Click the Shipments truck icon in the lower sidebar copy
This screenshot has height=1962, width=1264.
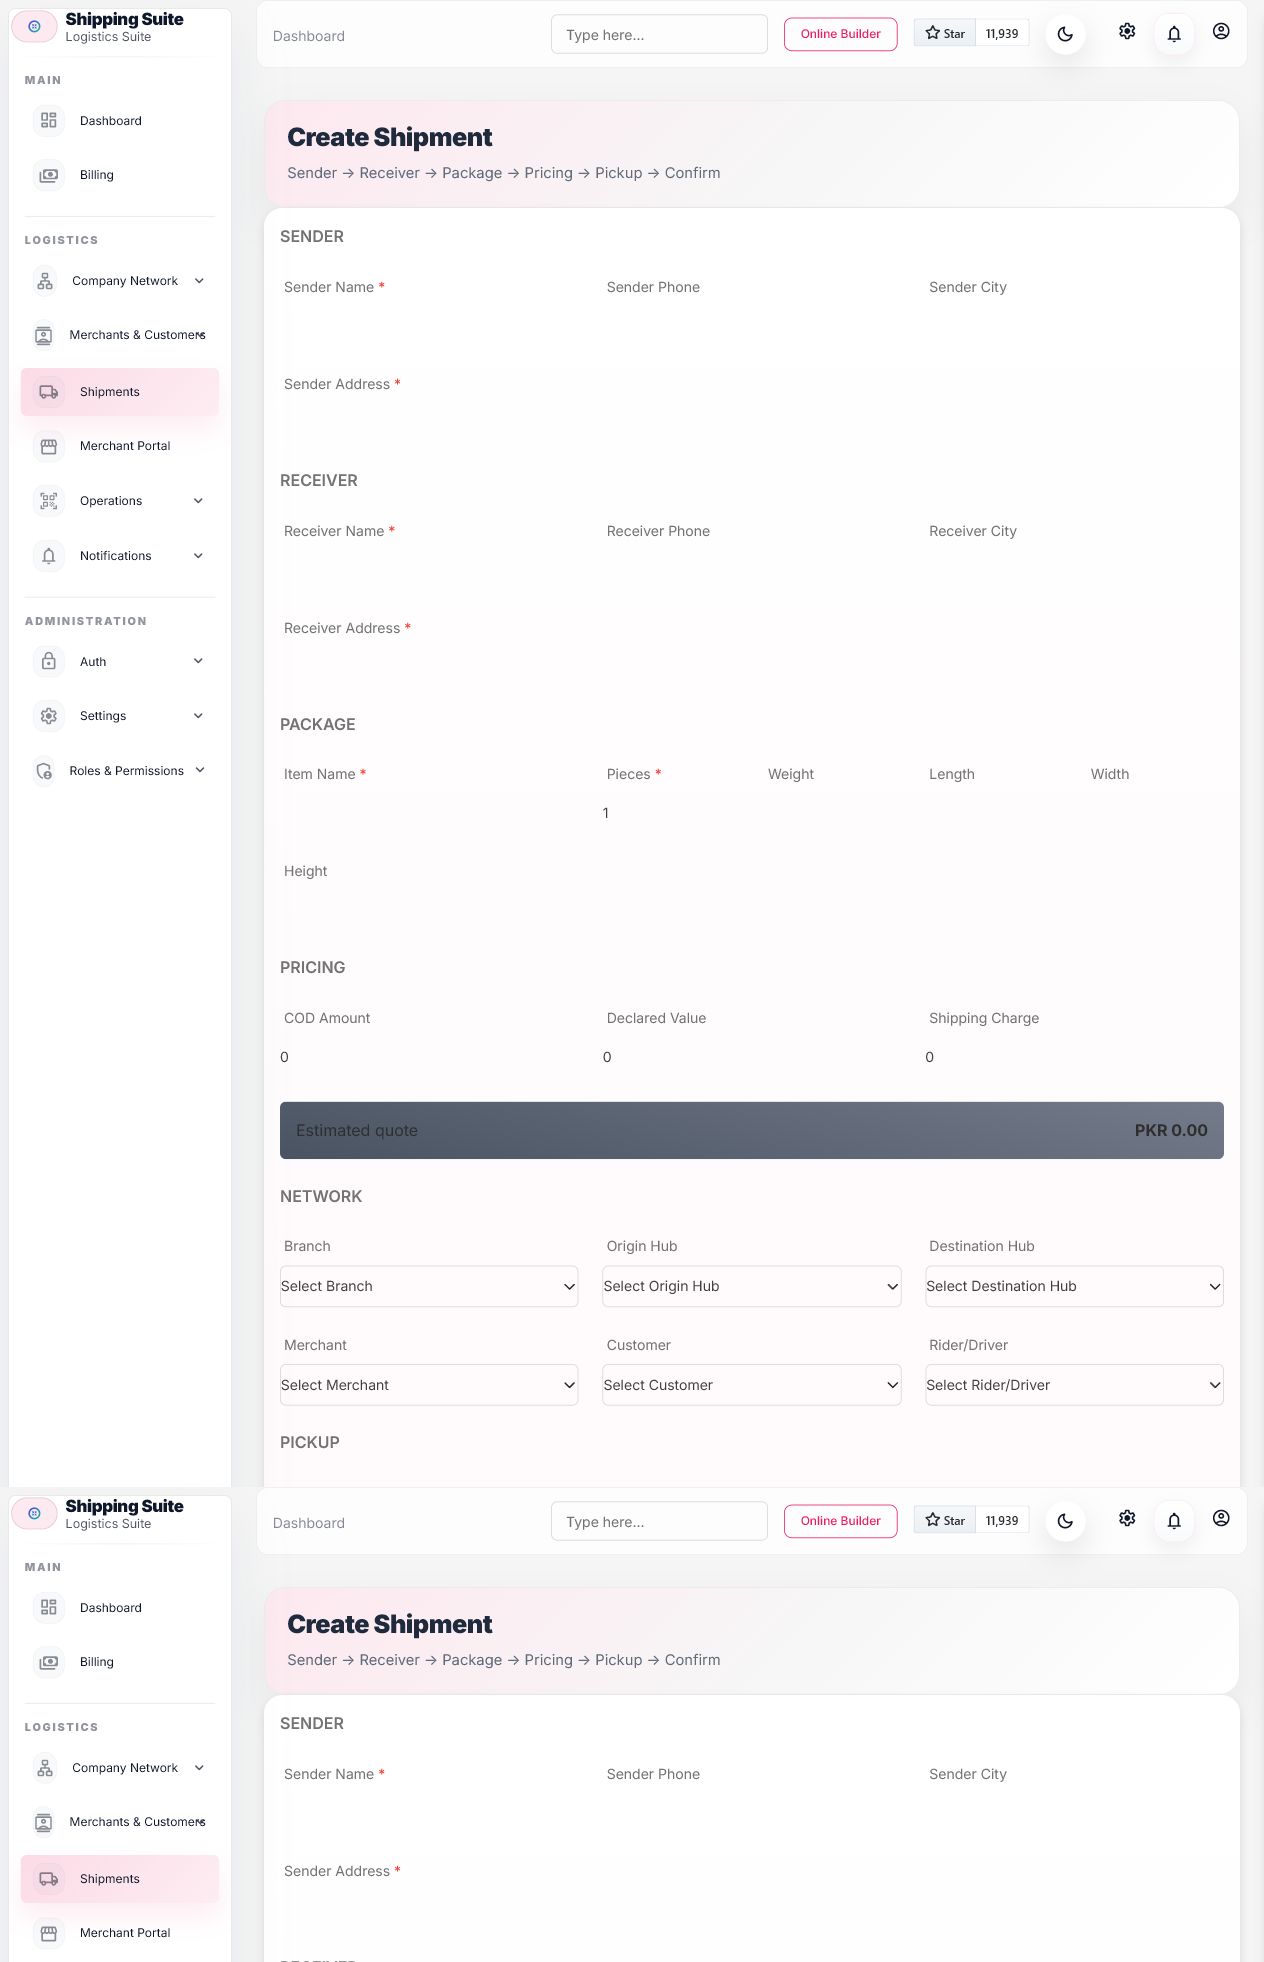pos(48,1879)
